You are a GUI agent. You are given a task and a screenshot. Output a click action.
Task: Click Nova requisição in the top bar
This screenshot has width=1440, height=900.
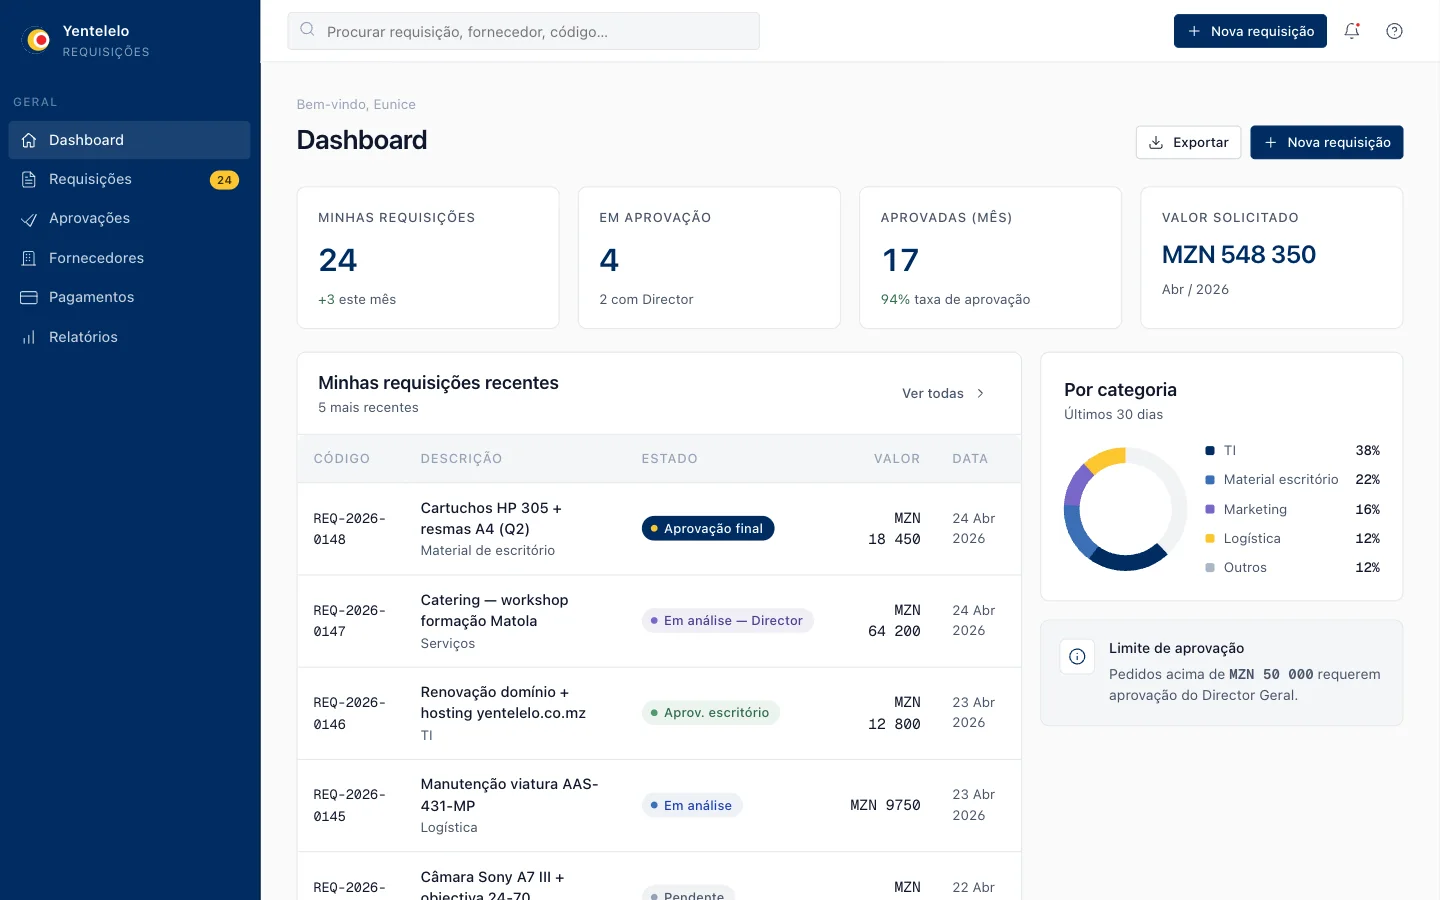click(x=1250, y=31)
